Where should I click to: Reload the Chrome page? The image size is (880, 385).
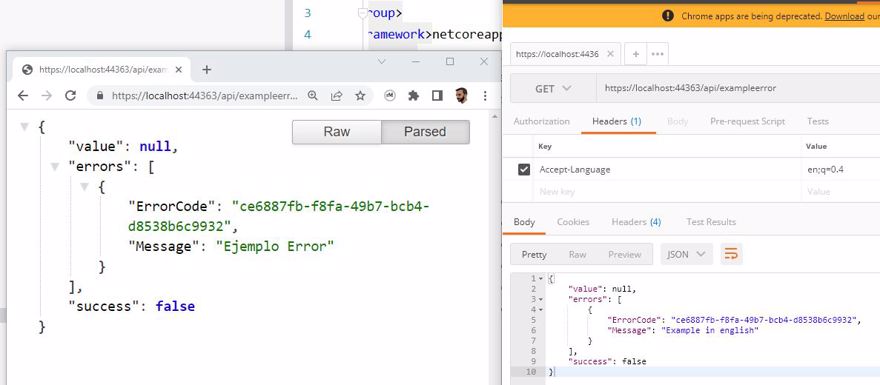70,96
